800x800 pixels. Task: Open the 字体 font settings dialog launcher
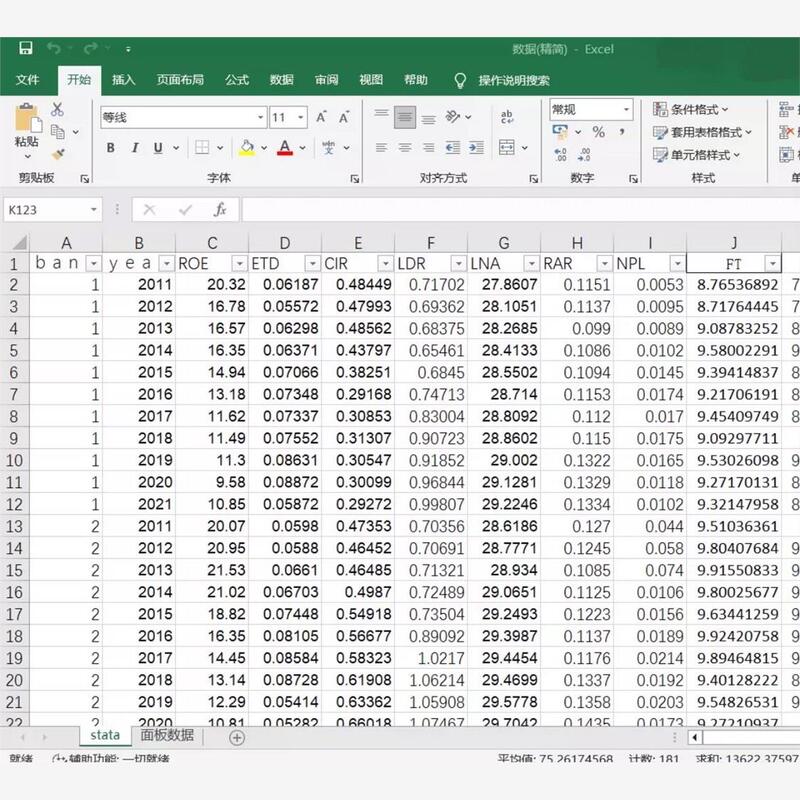[x=355, y=179]
